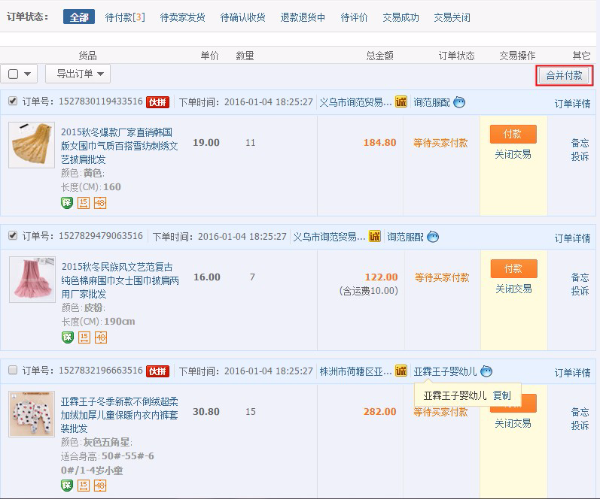Click the green 保 guarantee icon under the children's clothing item

67,487
